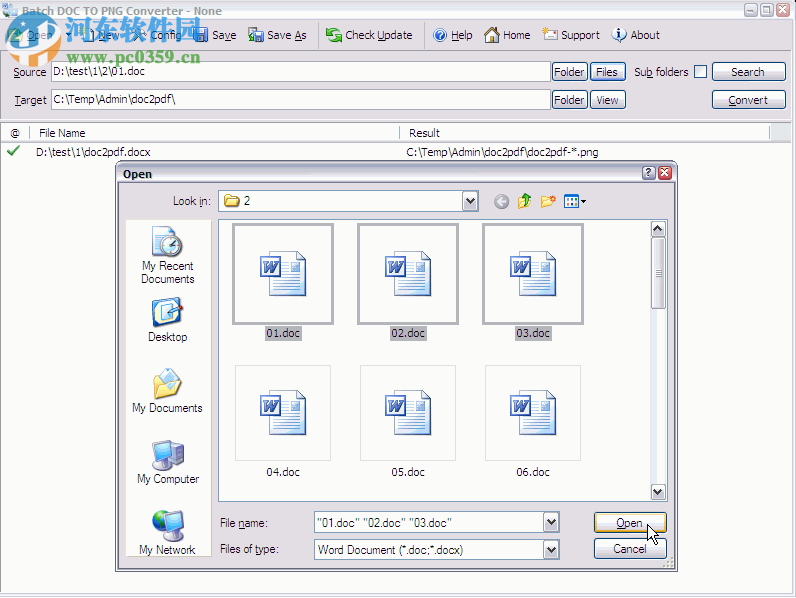
Task: Expand the Files of type dropdown
Action: click(x=551, y=549)
